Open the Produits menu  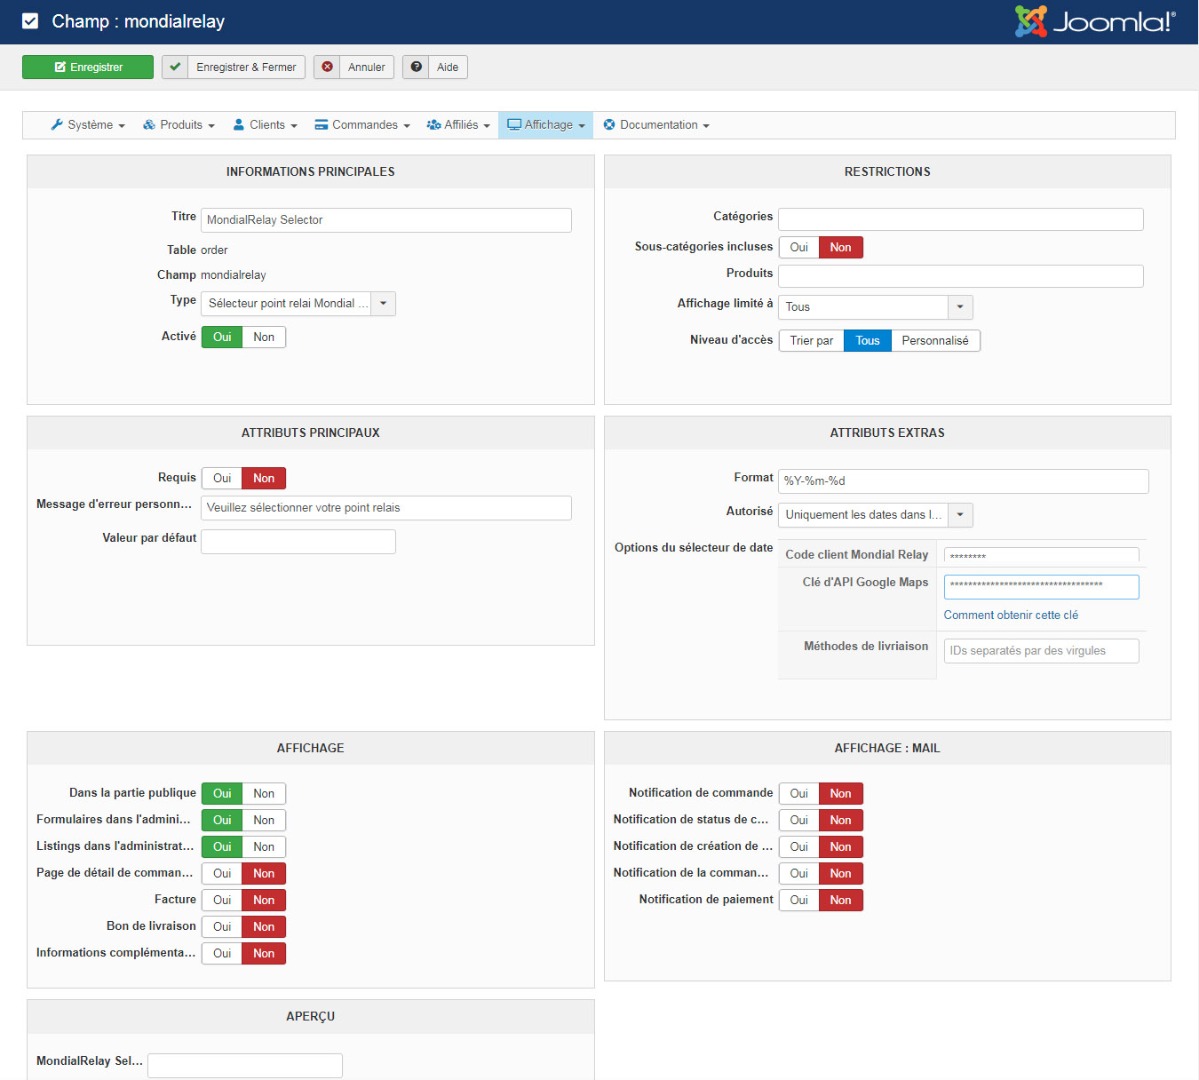pyautogui.click(x=179, y=125)
